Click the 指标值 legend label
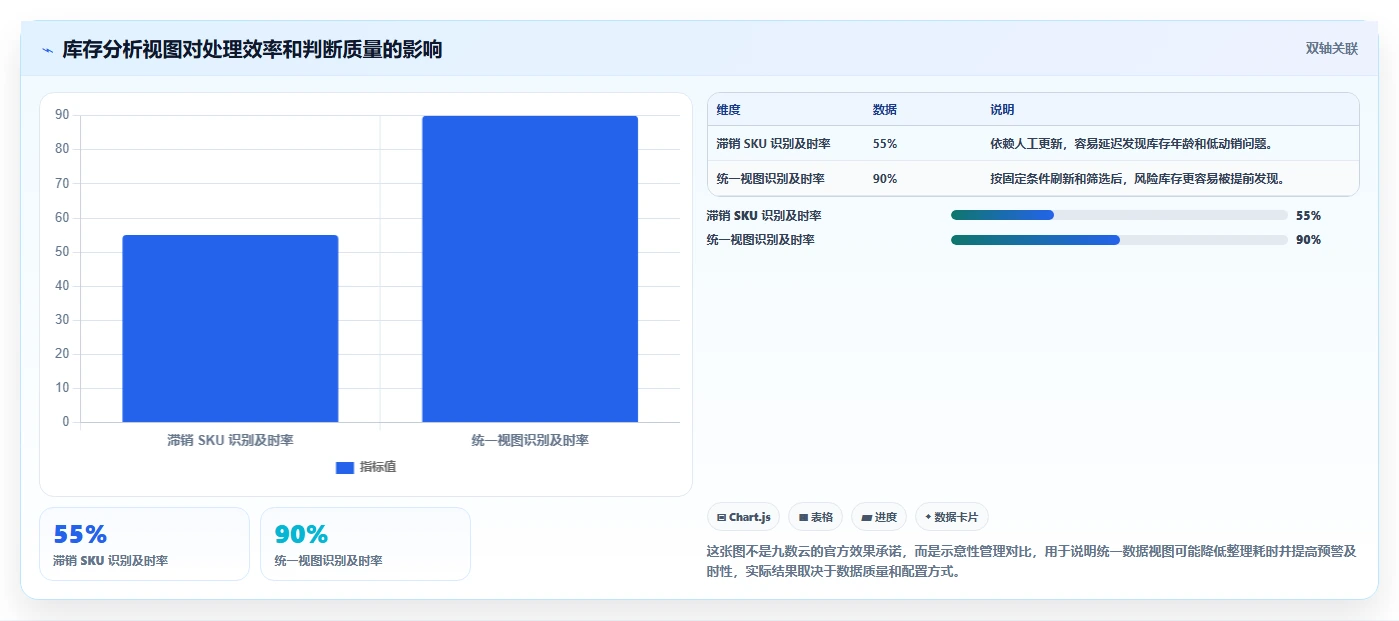Image resolution: width=1399 pixels, height=621 pixels. coord(378,467)
